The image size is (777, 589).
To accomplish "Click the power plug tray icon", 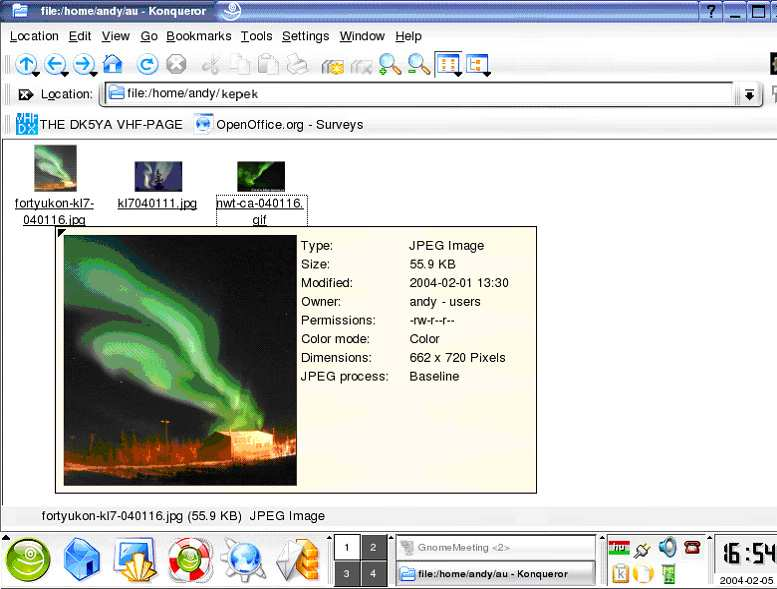I will tap(643, 549).
